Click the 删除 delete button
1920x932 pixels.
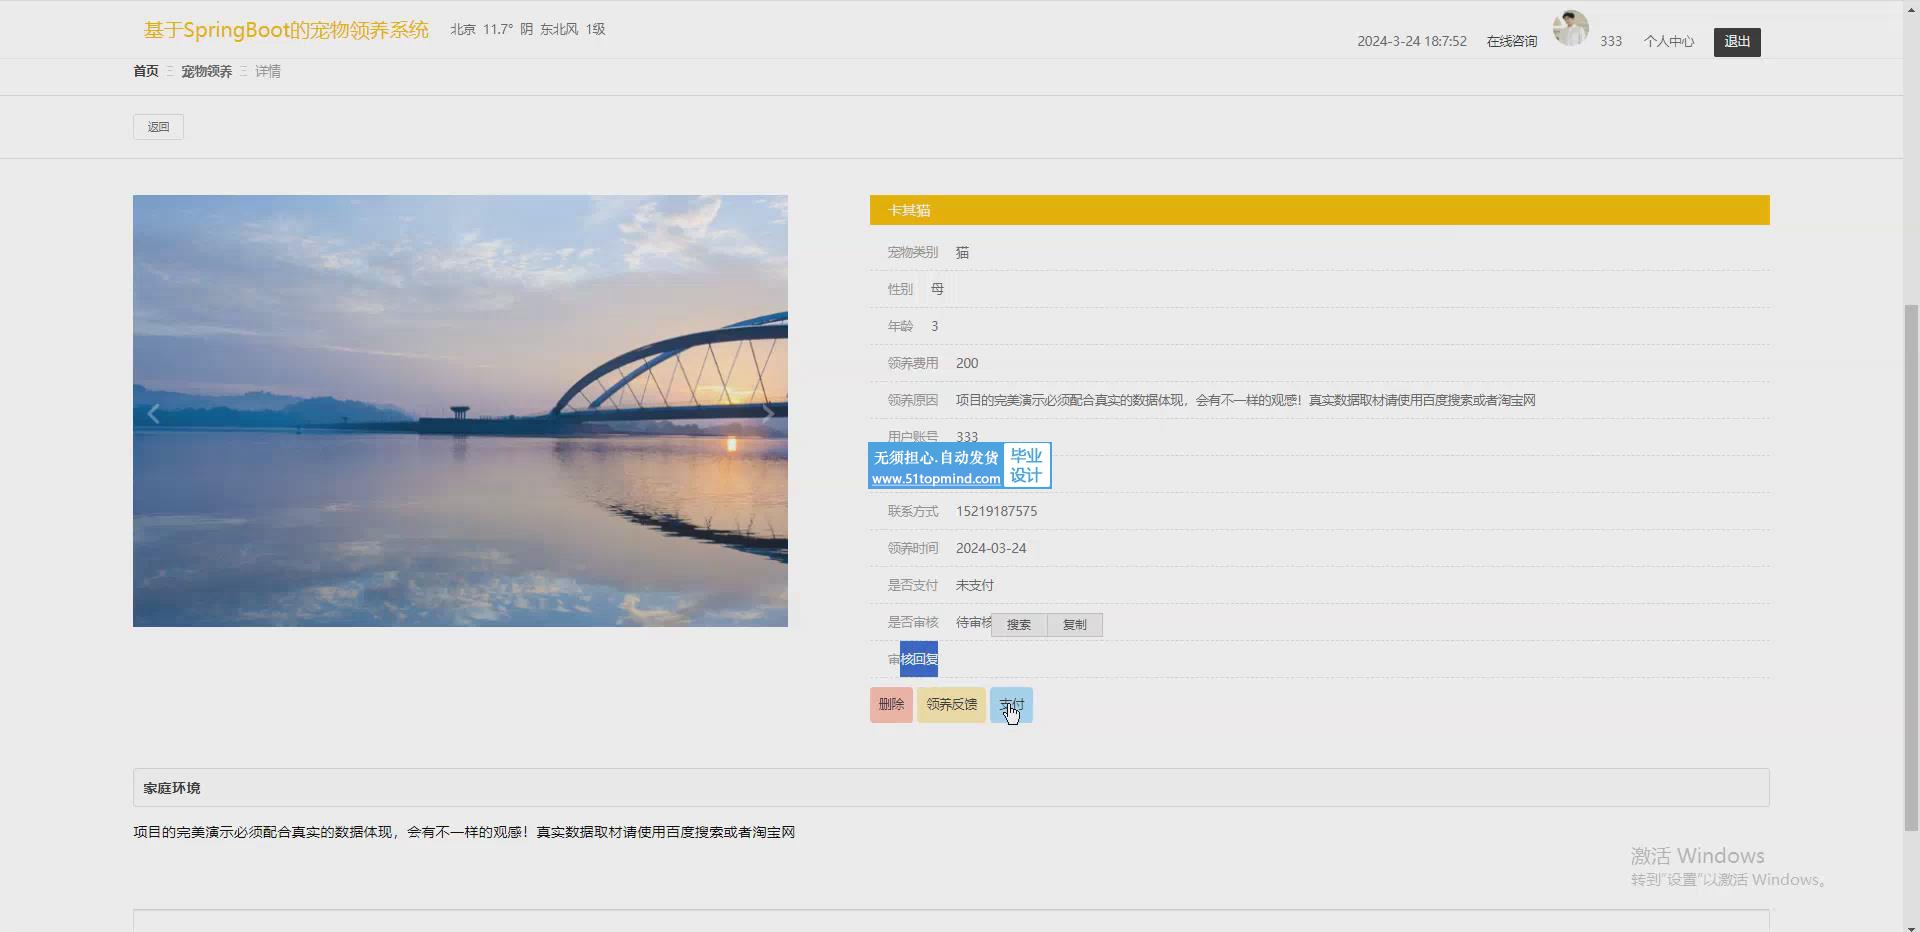tap(891, 705)
